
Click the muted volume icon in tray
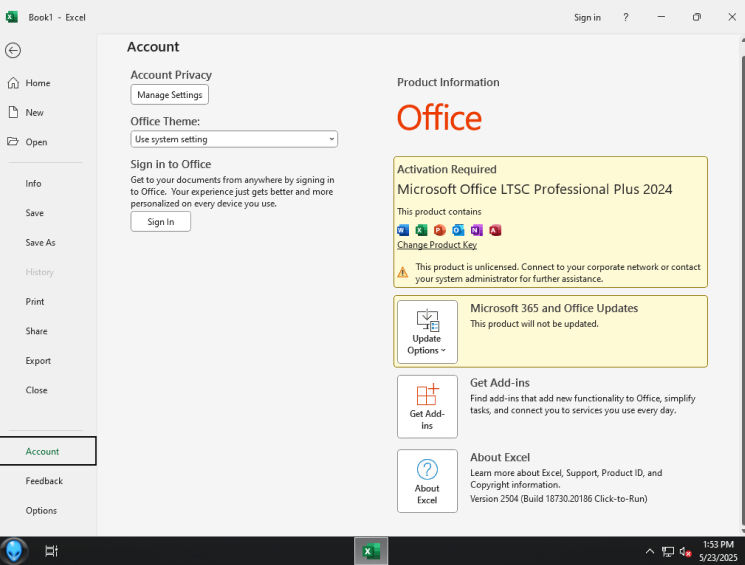pos(685,552)
